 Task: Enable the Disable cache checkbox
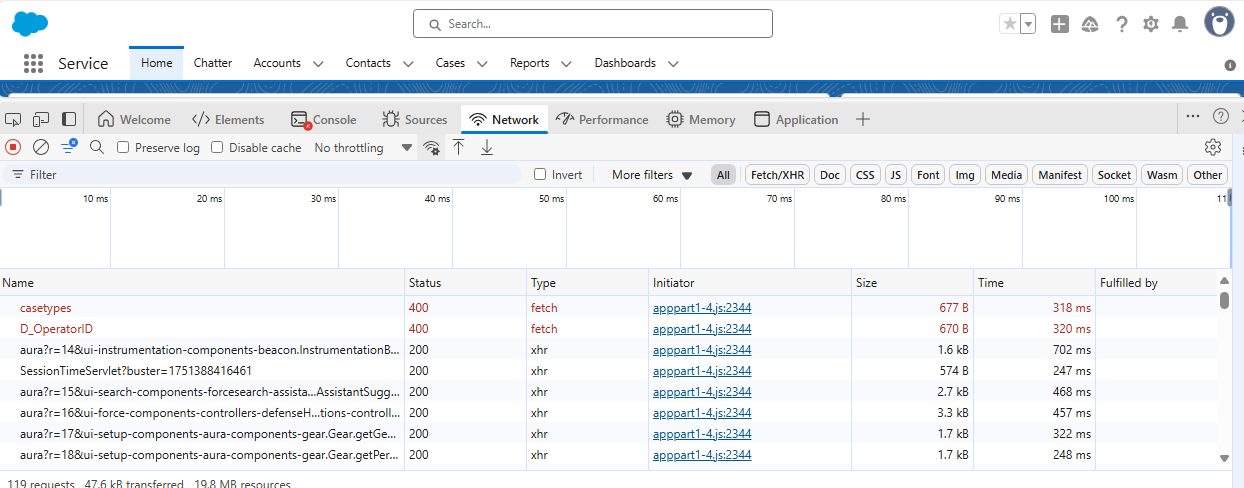(217, 147)
